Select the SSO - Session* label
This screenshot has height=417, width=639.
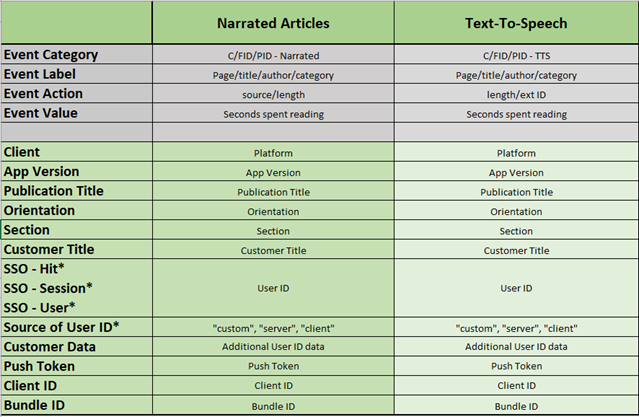tap(48, 288)
